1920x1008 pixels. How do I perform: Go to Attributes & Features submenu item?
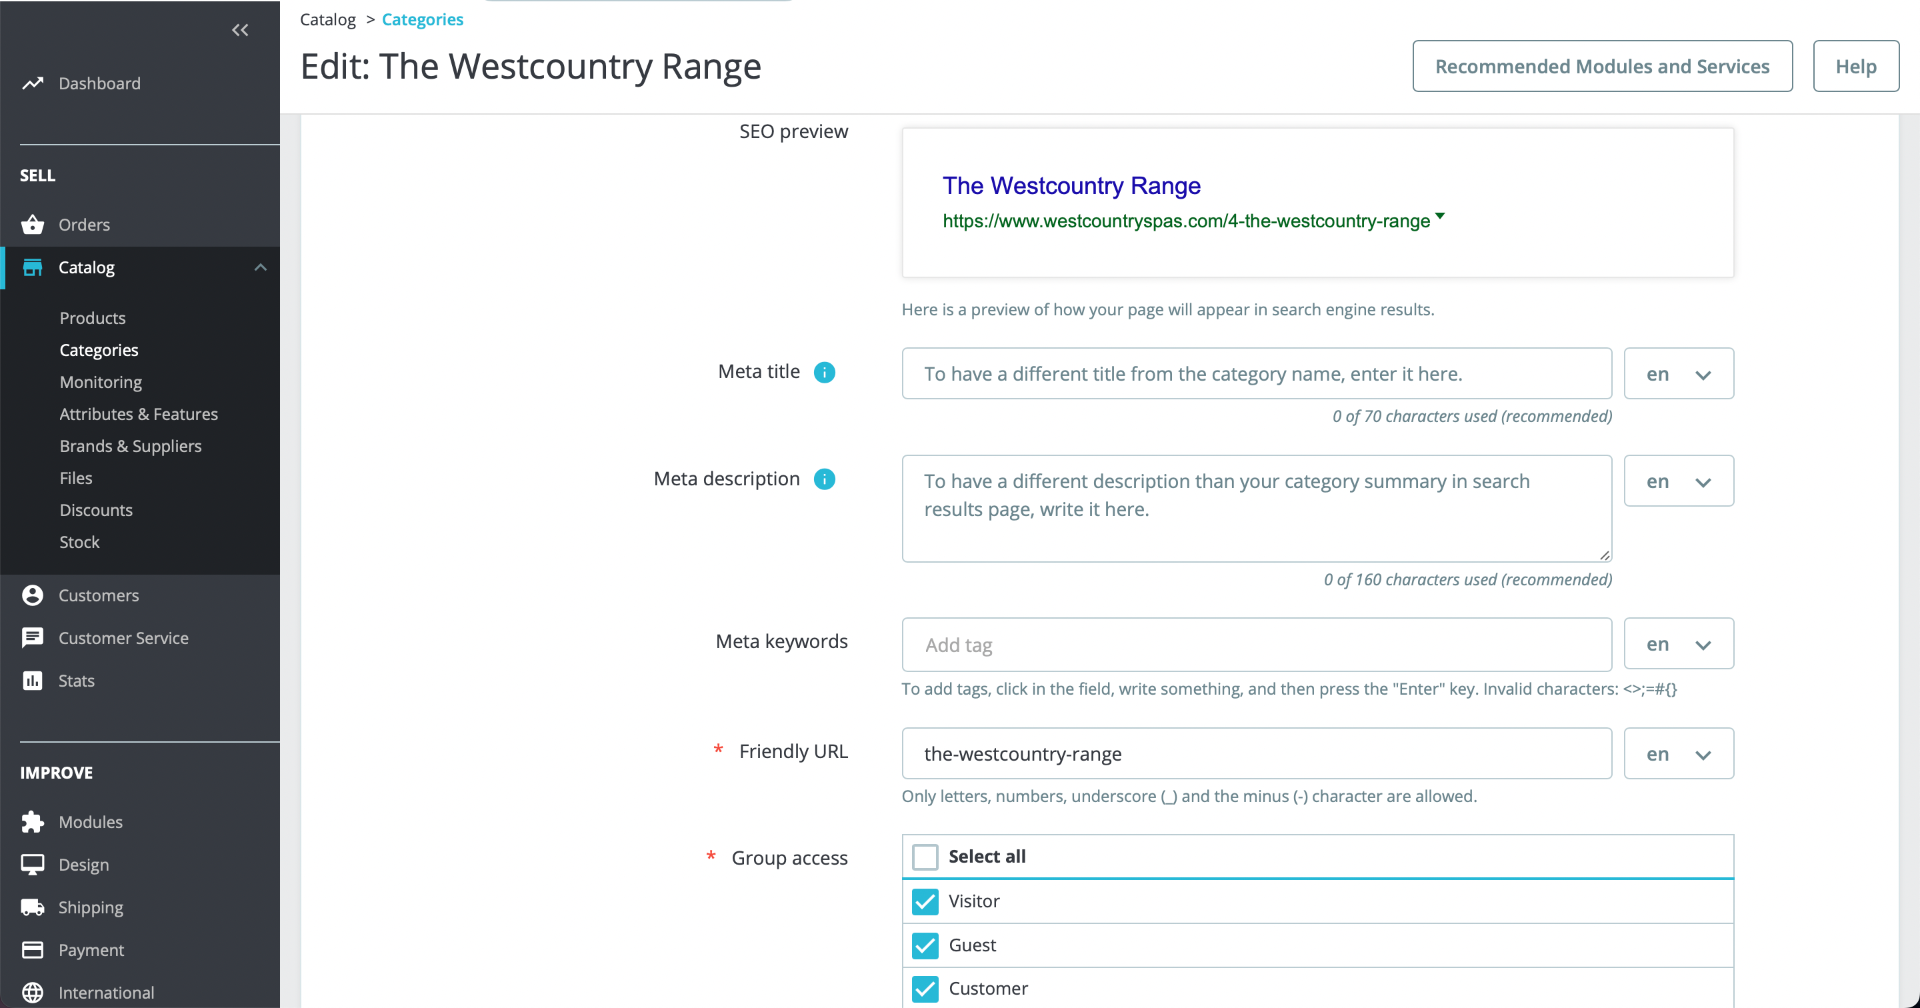coord(138,414)
